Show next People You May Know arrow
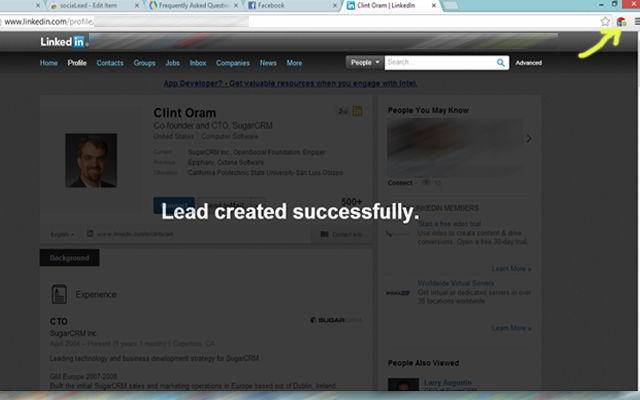The width and height of the screenshot is (640, 400). [x=529, y=138]
